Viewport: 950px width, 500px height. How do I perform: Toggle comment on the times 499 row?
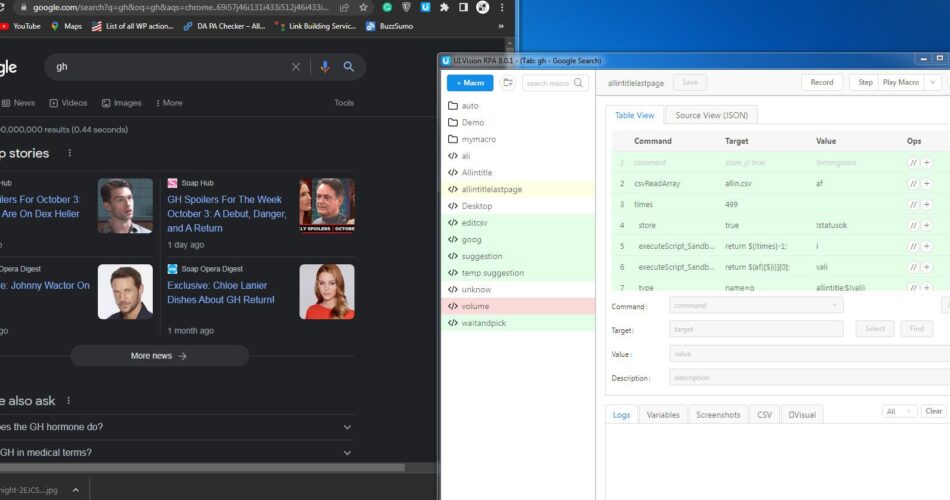913,205
